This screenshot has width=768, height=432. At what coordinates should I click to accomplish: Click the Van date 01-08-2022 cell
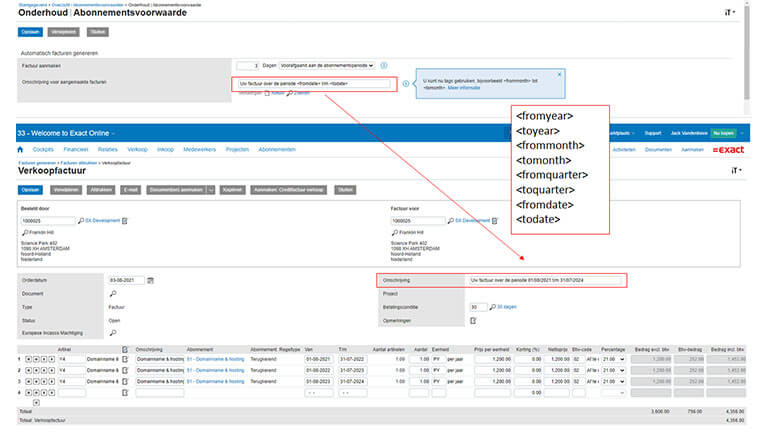319,371
